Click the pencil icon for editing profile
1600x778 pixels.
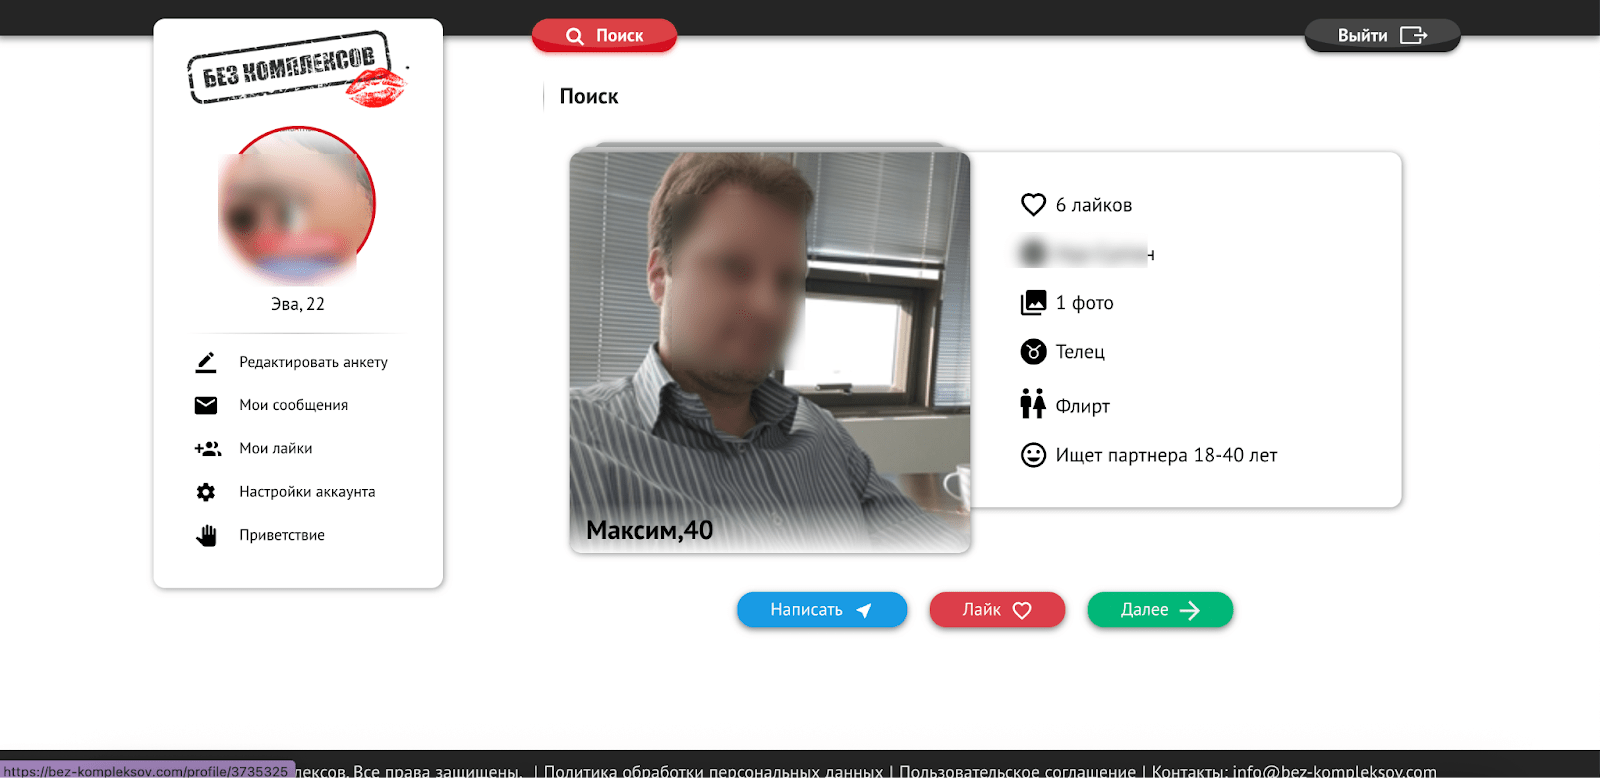(x=206, y=362)
